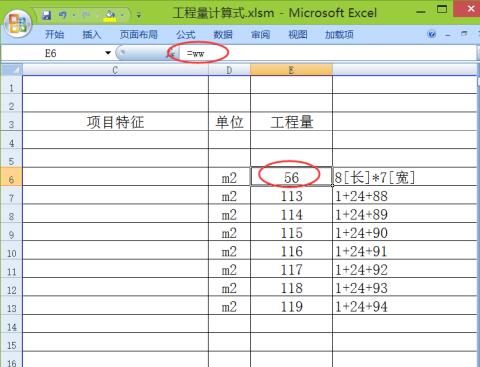Select cell with 1+24+93
Screen dimensions: 480x367
tap(405, 287)
